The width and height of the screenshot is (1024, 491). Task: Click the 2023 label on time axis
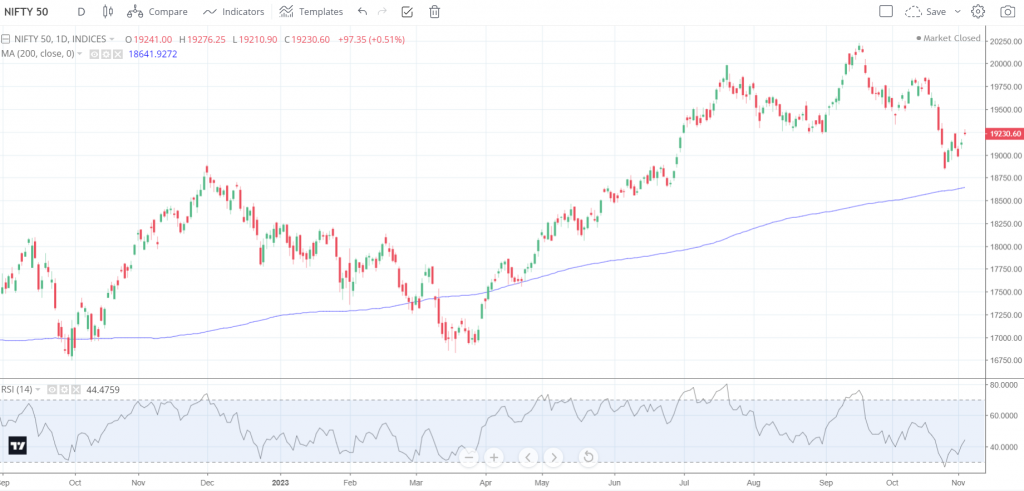280,485
